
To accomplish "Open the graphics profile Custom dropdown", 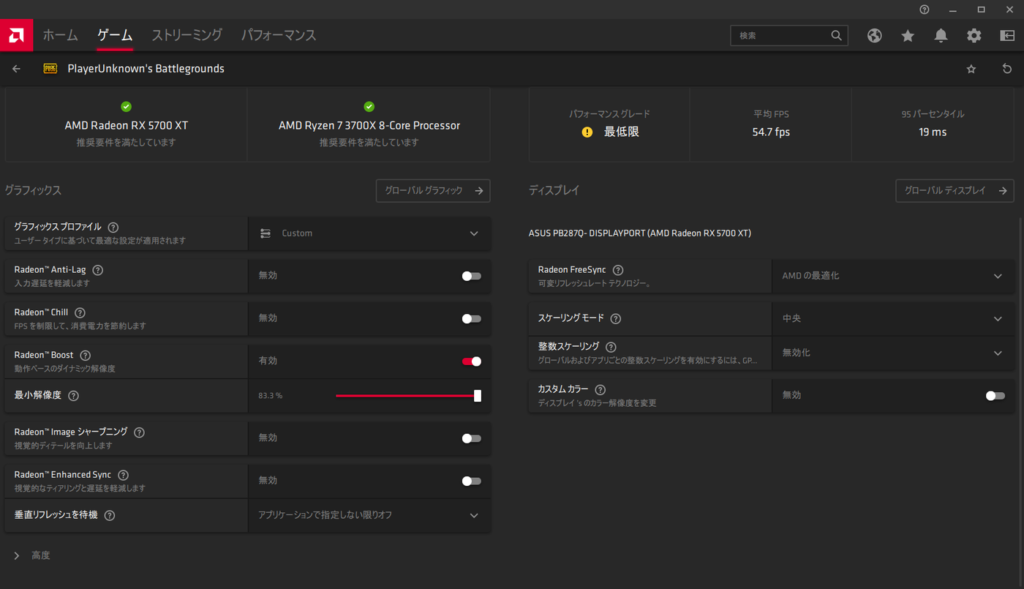I will click(x=370, y=234).
